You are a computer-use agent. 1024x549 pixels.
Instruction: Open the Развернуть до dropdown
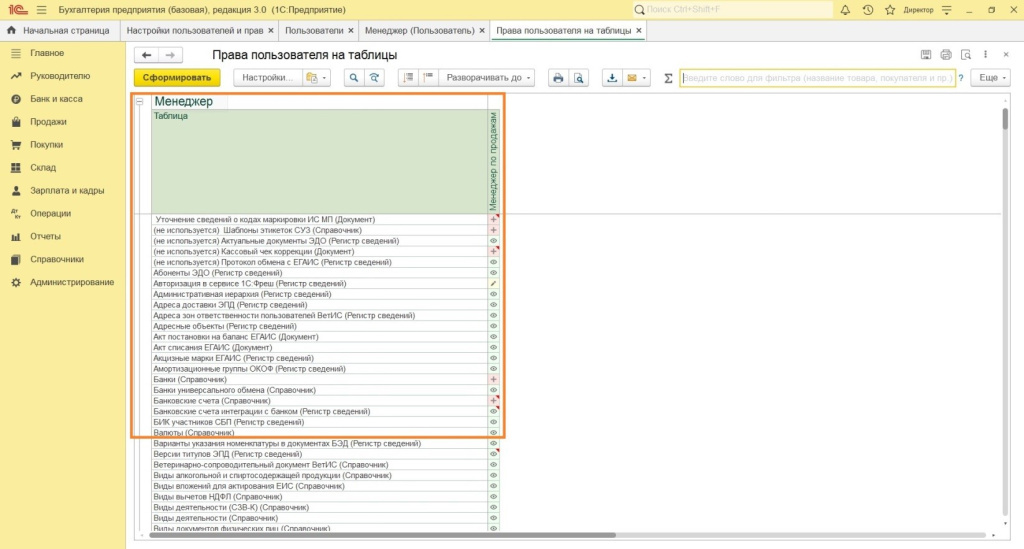488,78
